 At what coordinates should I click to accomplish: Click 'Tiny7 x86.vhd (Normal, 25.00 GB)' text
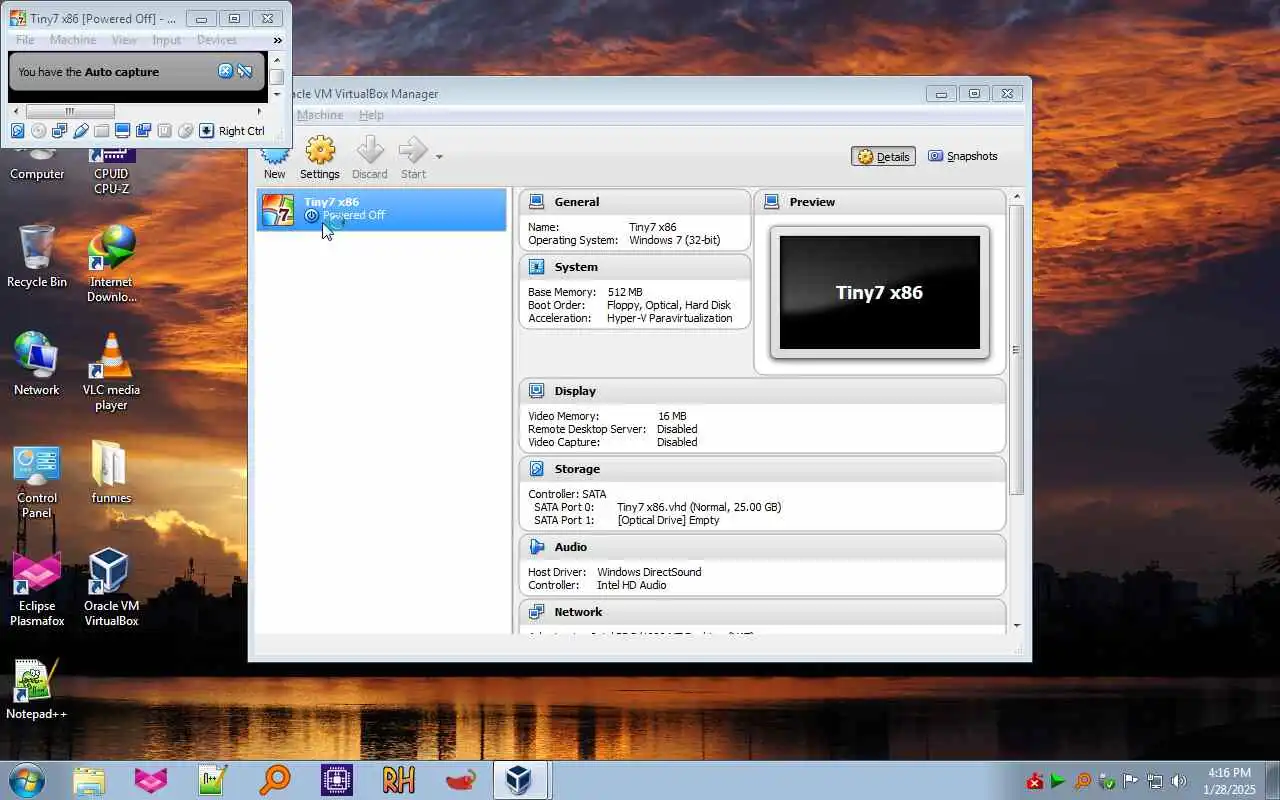pyautogui.click(x=699, y=507)
